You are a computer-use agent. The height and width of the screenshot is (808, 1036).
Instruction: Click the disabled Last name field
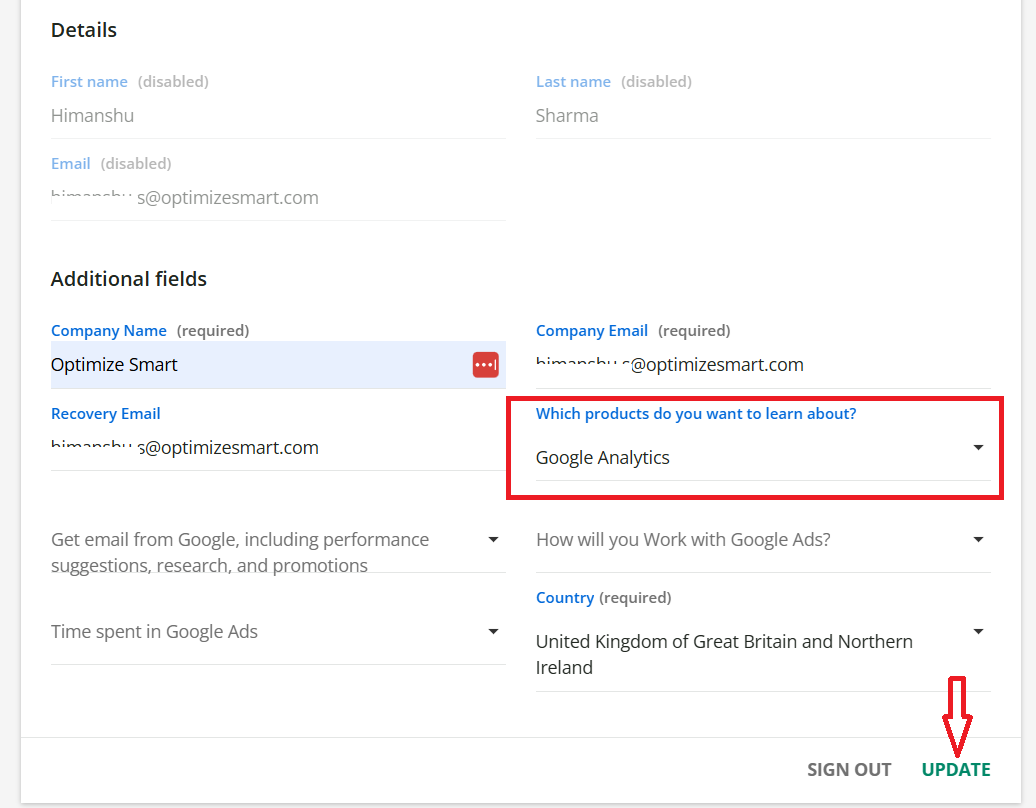[762, 116]
